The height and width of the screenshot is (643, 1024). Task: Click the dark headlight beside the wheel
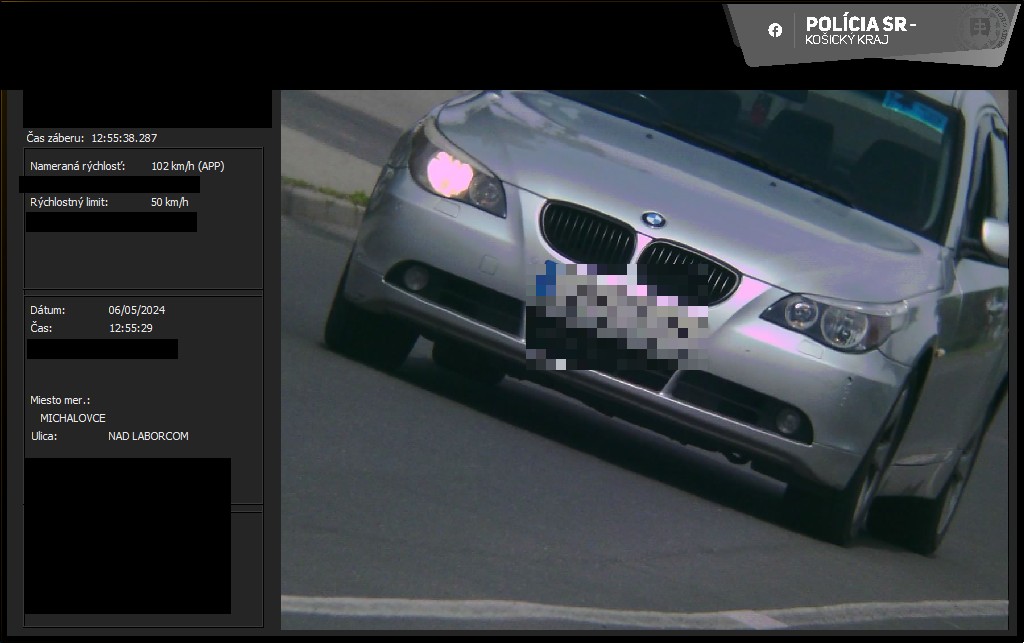(x=835, y=320)
